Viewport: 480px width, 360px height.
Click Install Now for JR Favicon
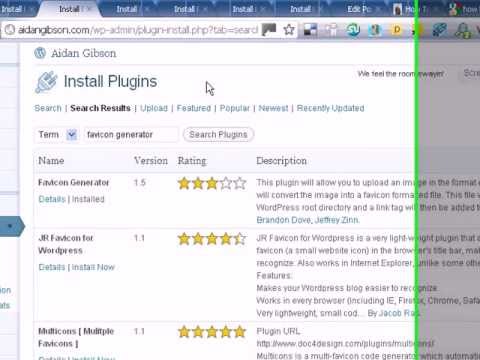click(93, 267)
